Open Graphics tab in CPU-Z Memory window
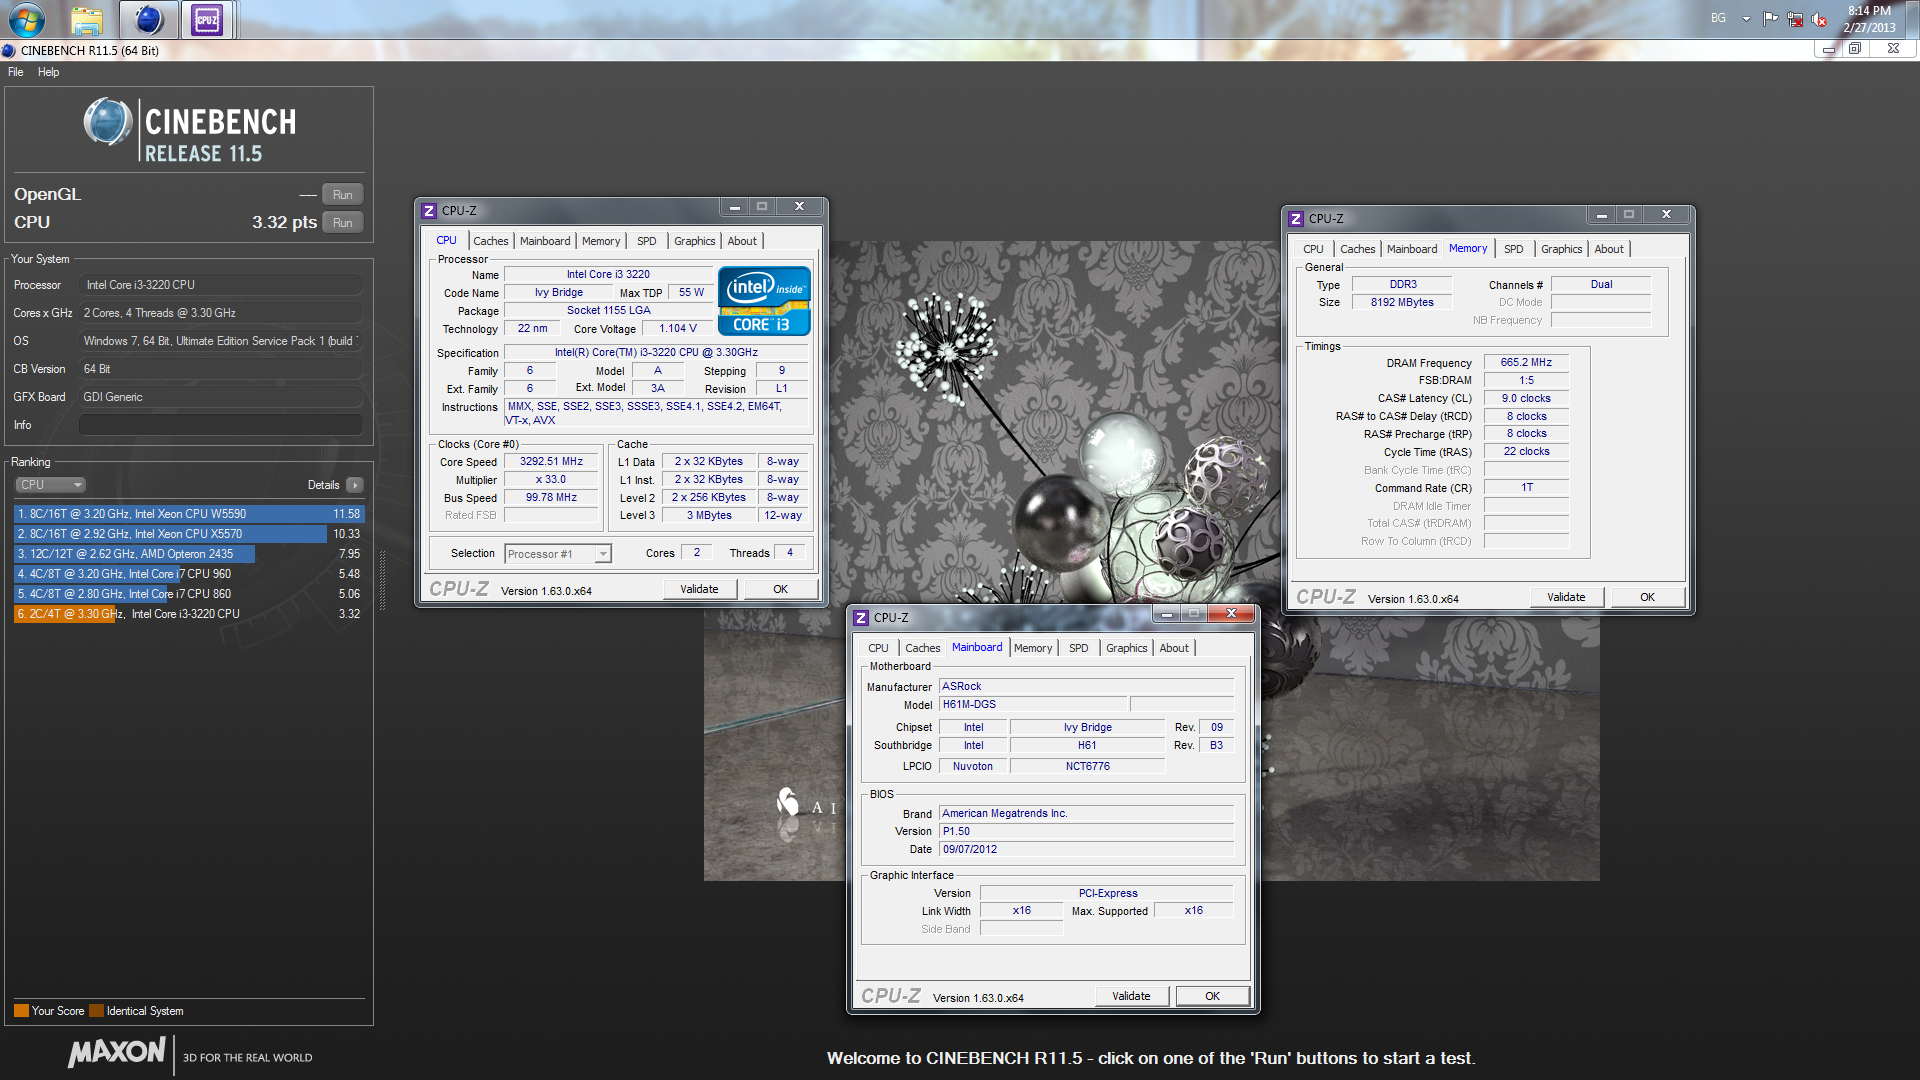 (x=1561, y=249)
